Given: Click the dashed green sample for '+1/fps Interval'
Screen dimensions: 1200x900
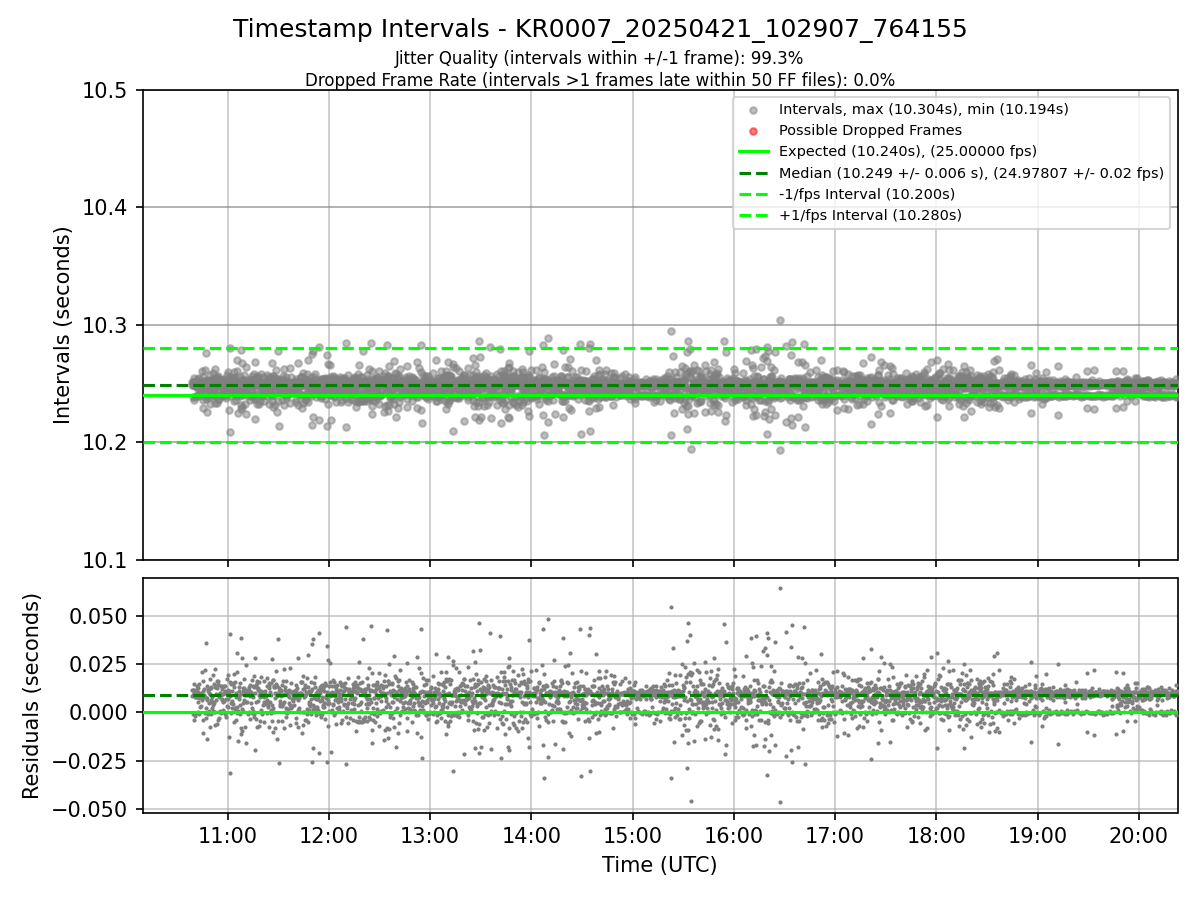Looking at the screenshot, I should (x=753, y=215).
